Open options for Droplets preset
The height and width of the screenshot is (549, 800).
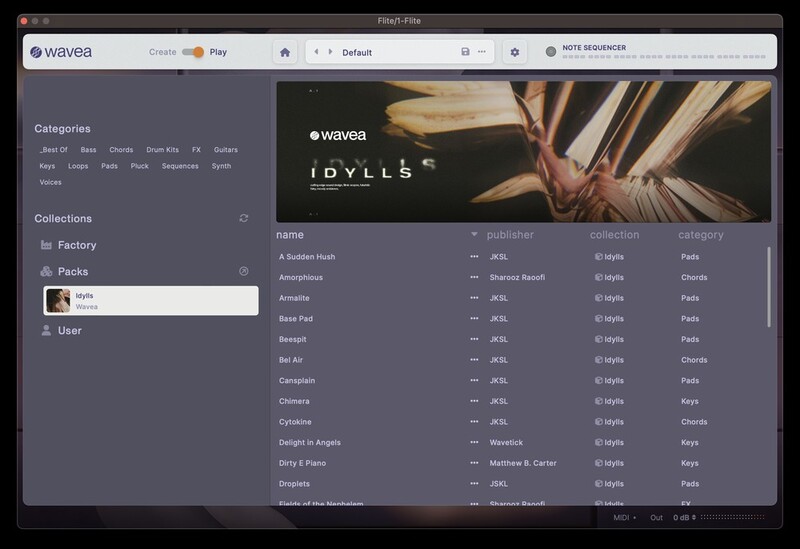474,484
